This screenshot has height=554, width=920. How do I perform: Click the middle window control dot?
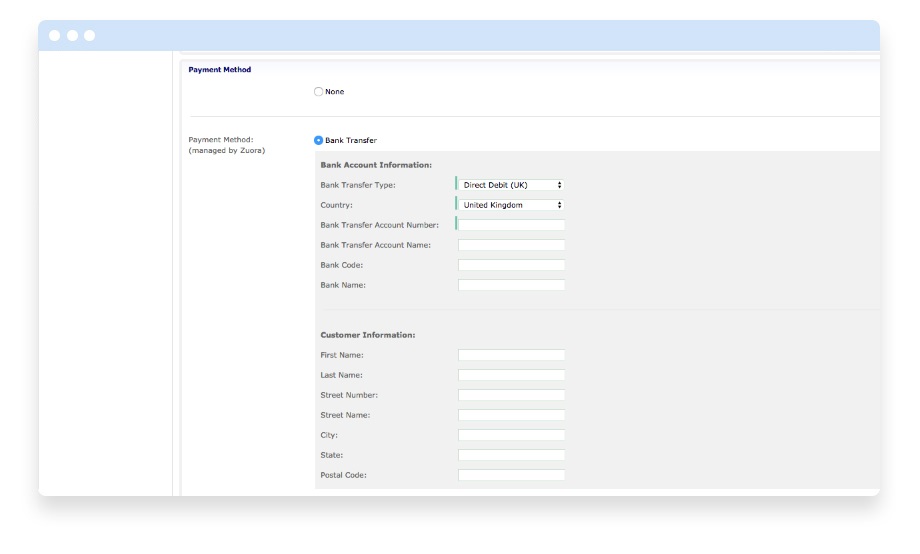click(x=72, y=36)
